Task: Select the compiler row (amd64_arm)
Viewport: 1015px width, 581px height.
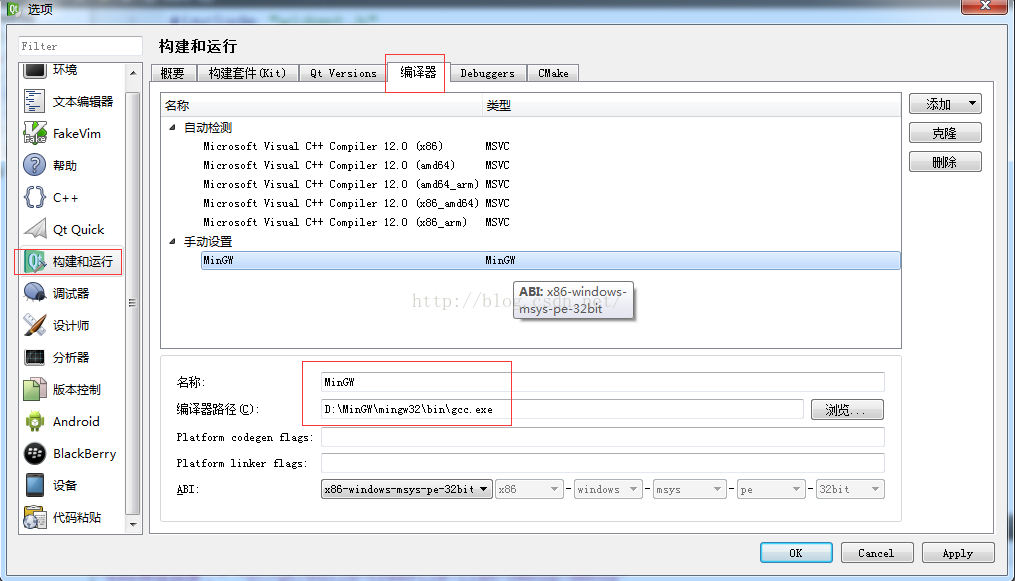Action: point(550,184)
